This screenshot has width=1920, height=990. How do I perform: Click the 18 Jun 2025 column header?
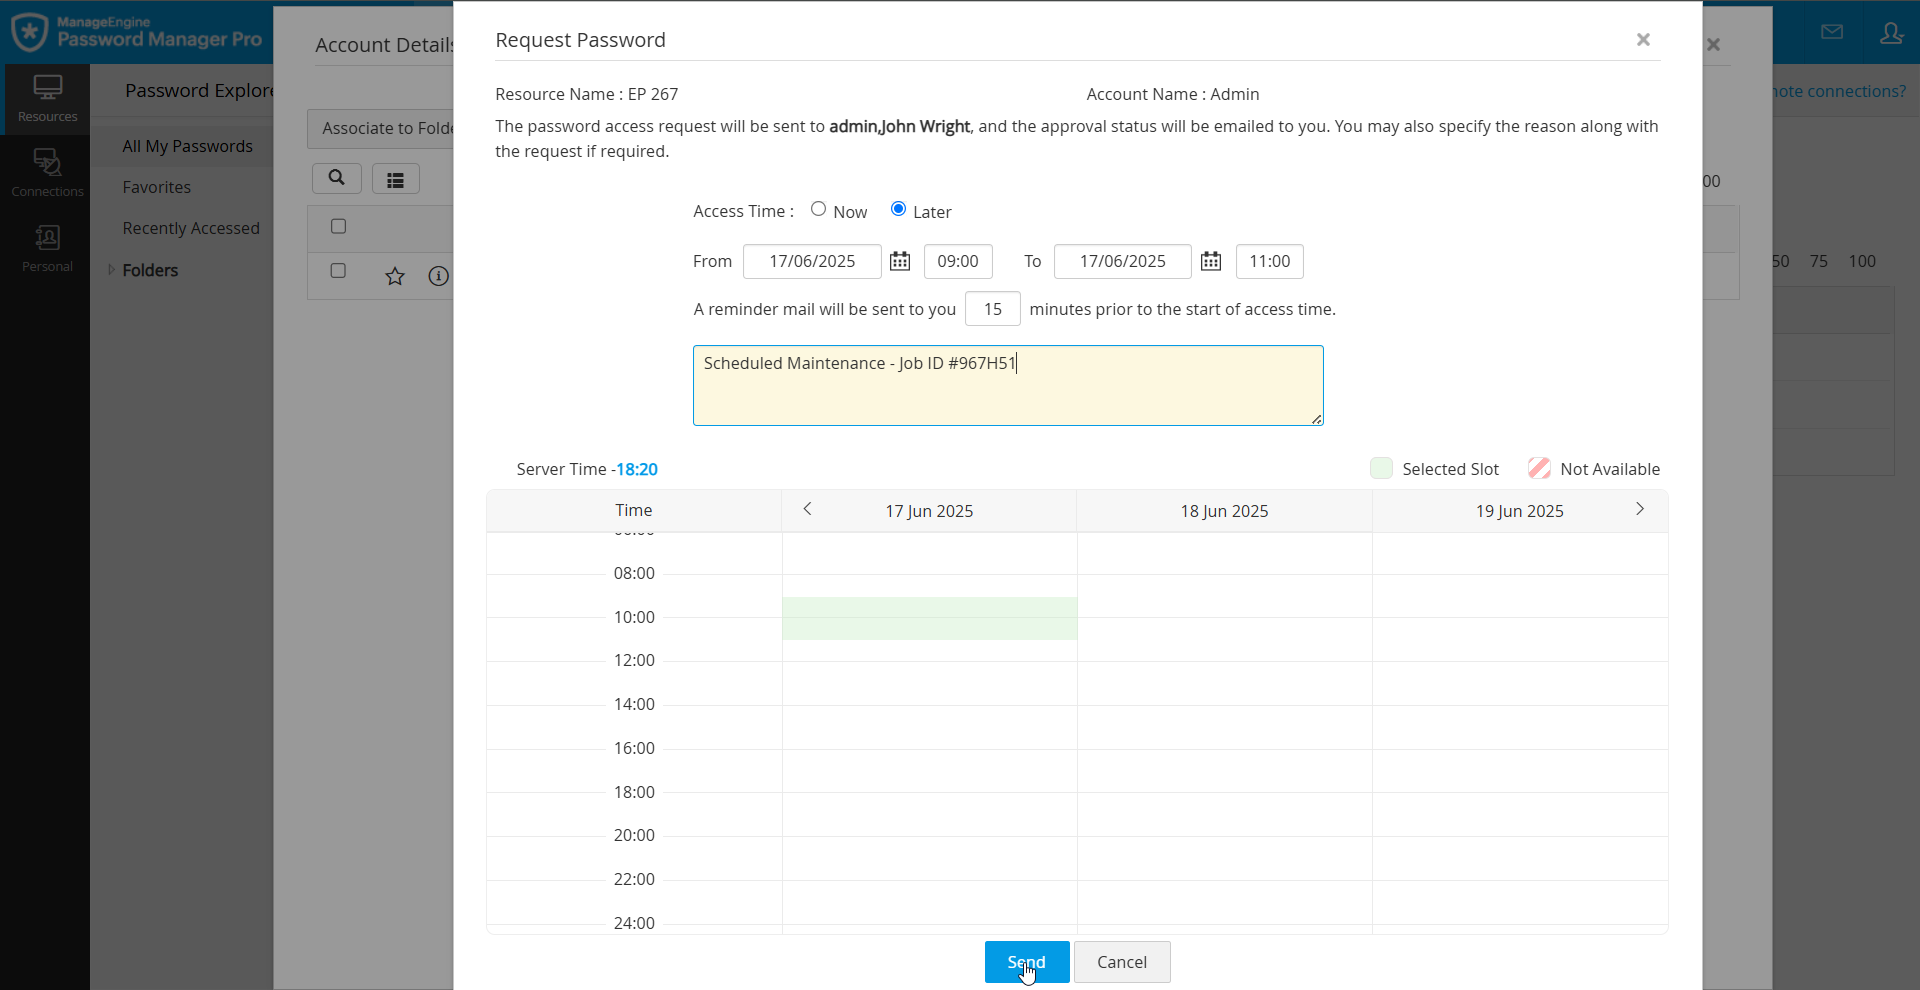[1224, 511]
